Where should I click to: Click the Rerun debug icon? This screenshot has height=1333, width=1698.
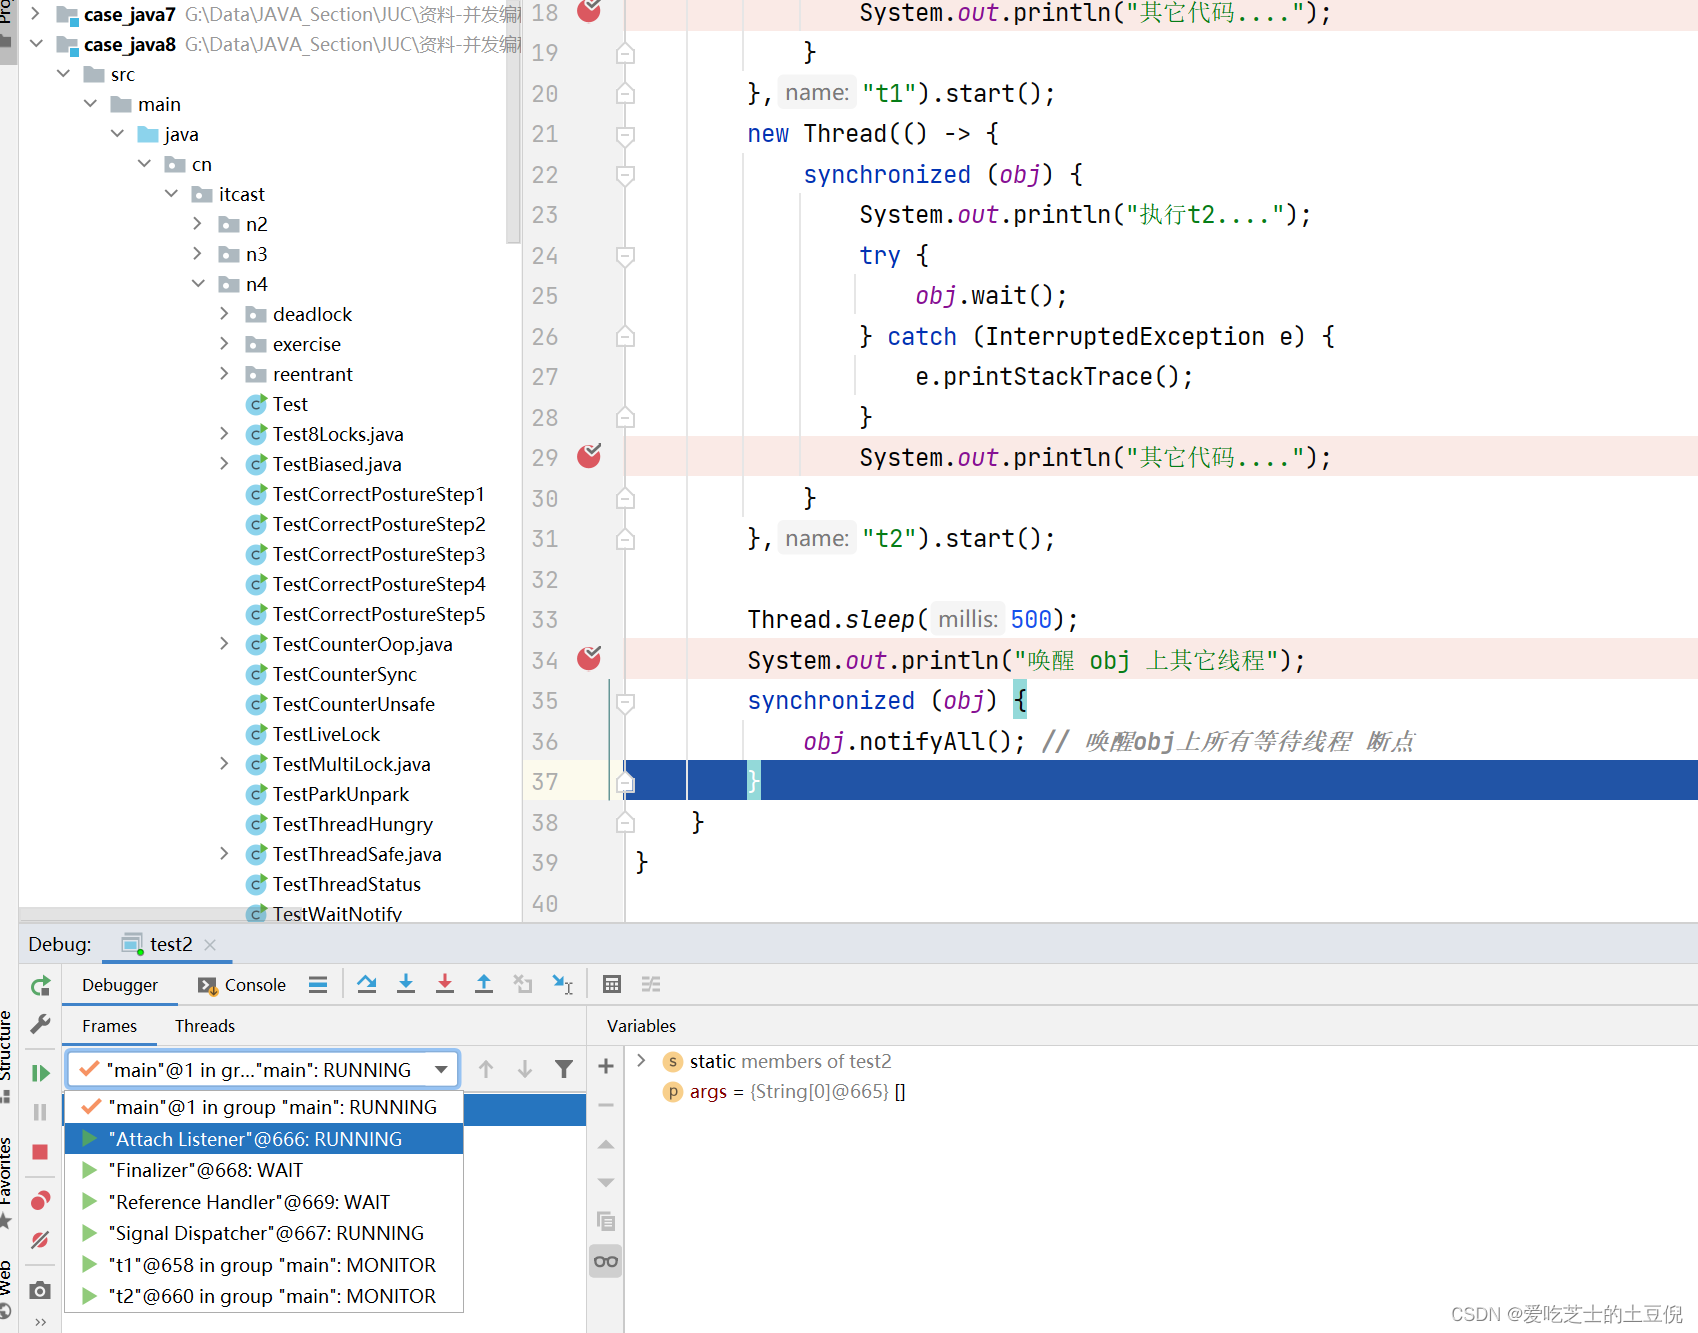click(x=40, y=986)
